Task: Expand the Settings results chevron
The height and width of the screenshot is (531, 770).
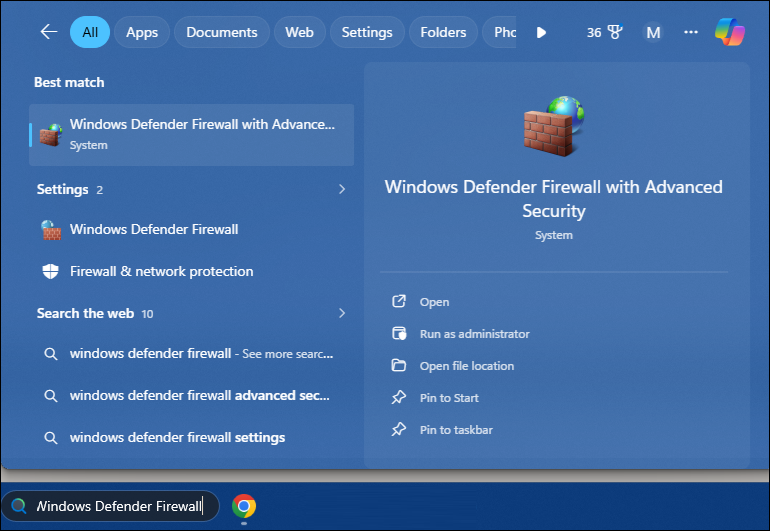Action: (342, 189)
